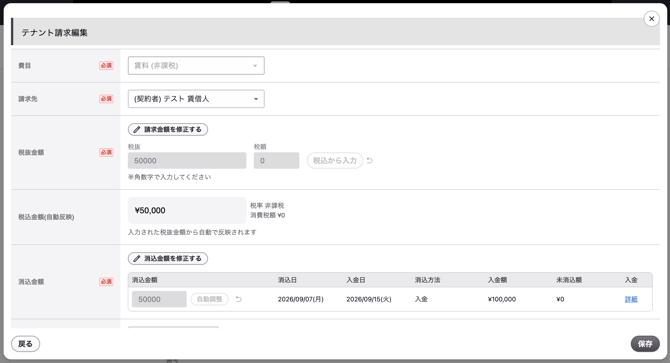The image size is (670, 363).
Task: Click the 請求金額を修正する button
Action: 168,129
